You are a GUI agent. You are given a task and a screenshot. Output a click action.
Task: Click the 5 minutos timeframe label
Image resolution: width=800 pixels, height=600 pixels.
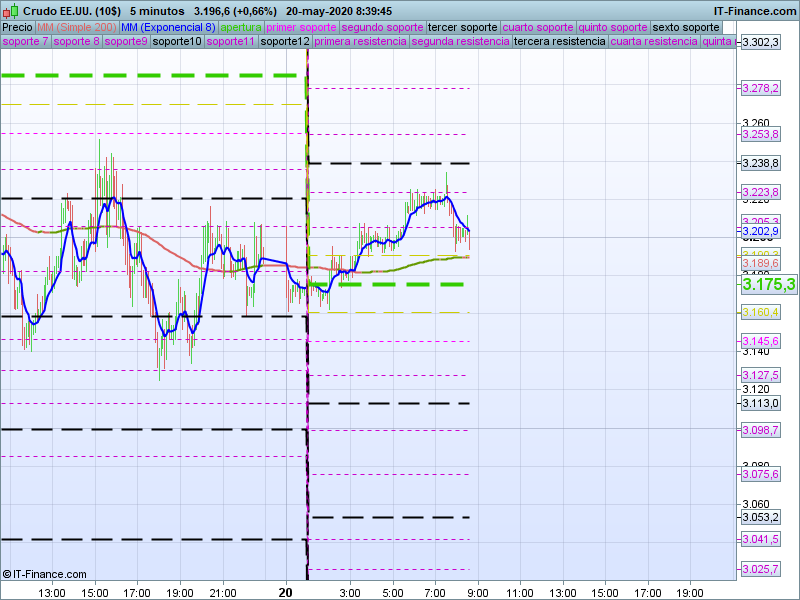156,10
